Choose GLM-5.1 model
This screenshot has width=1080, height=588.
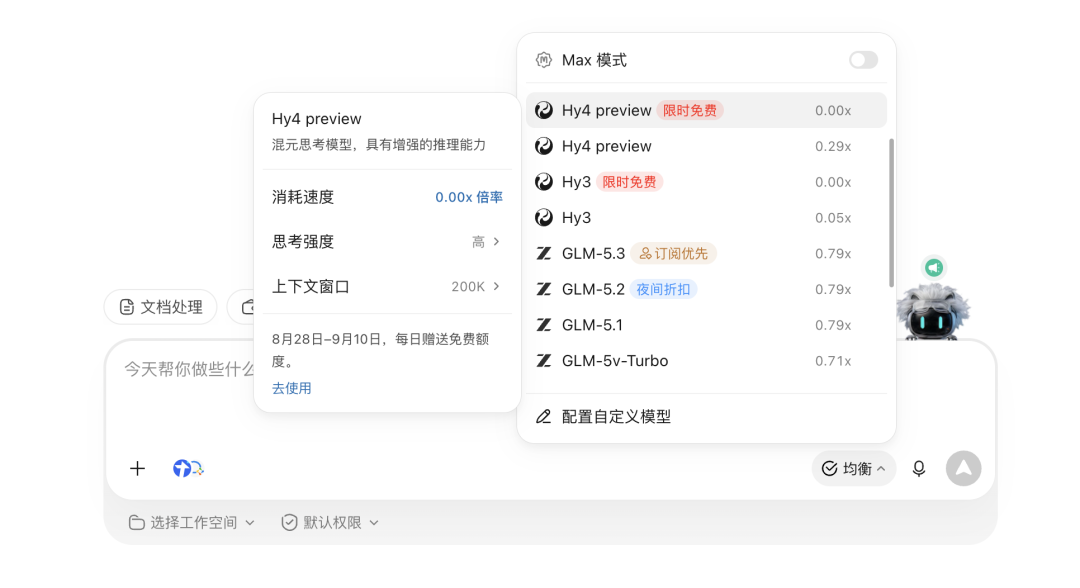[x=706, y=325]
